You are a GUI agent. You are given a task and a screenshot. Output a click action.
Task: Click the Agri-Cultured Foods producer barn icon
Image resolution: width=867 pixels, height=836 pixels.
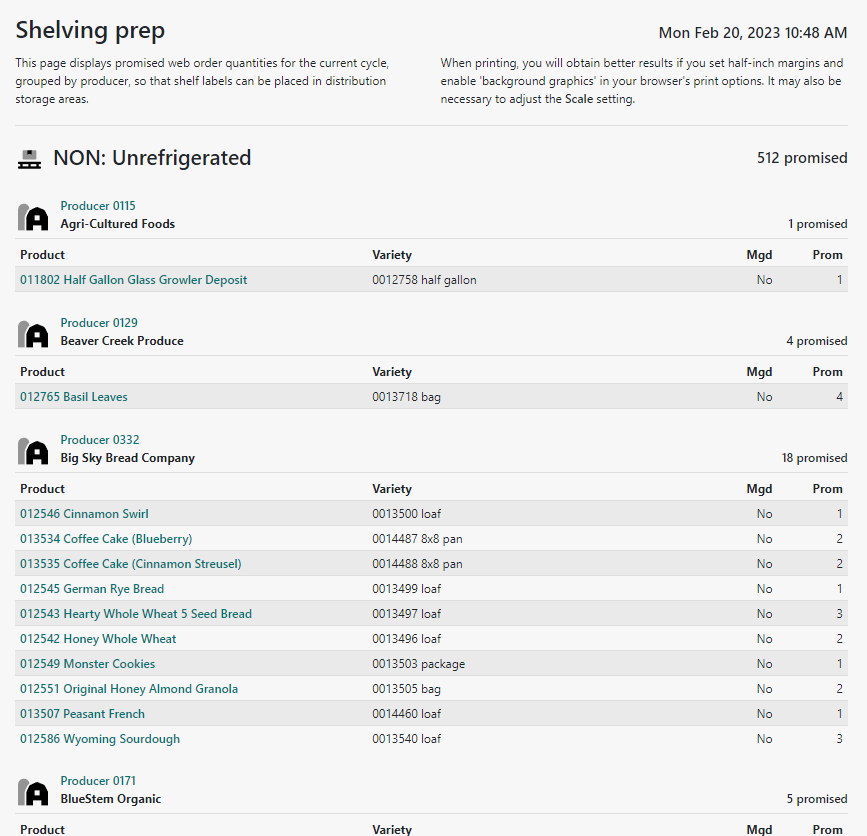33,217
